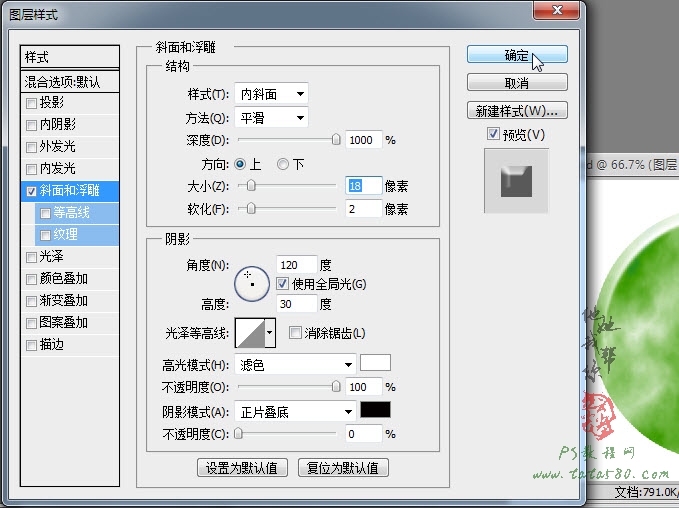Select 混合选项:默认 in styles list
Screen dimensions: 679x508
click(70, 81)
